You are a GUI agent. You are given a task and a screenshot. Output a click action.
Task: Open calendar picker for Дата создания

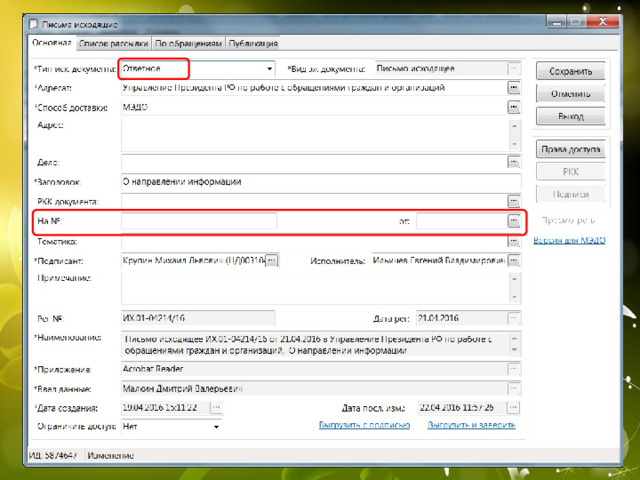[x=216, y=408]
